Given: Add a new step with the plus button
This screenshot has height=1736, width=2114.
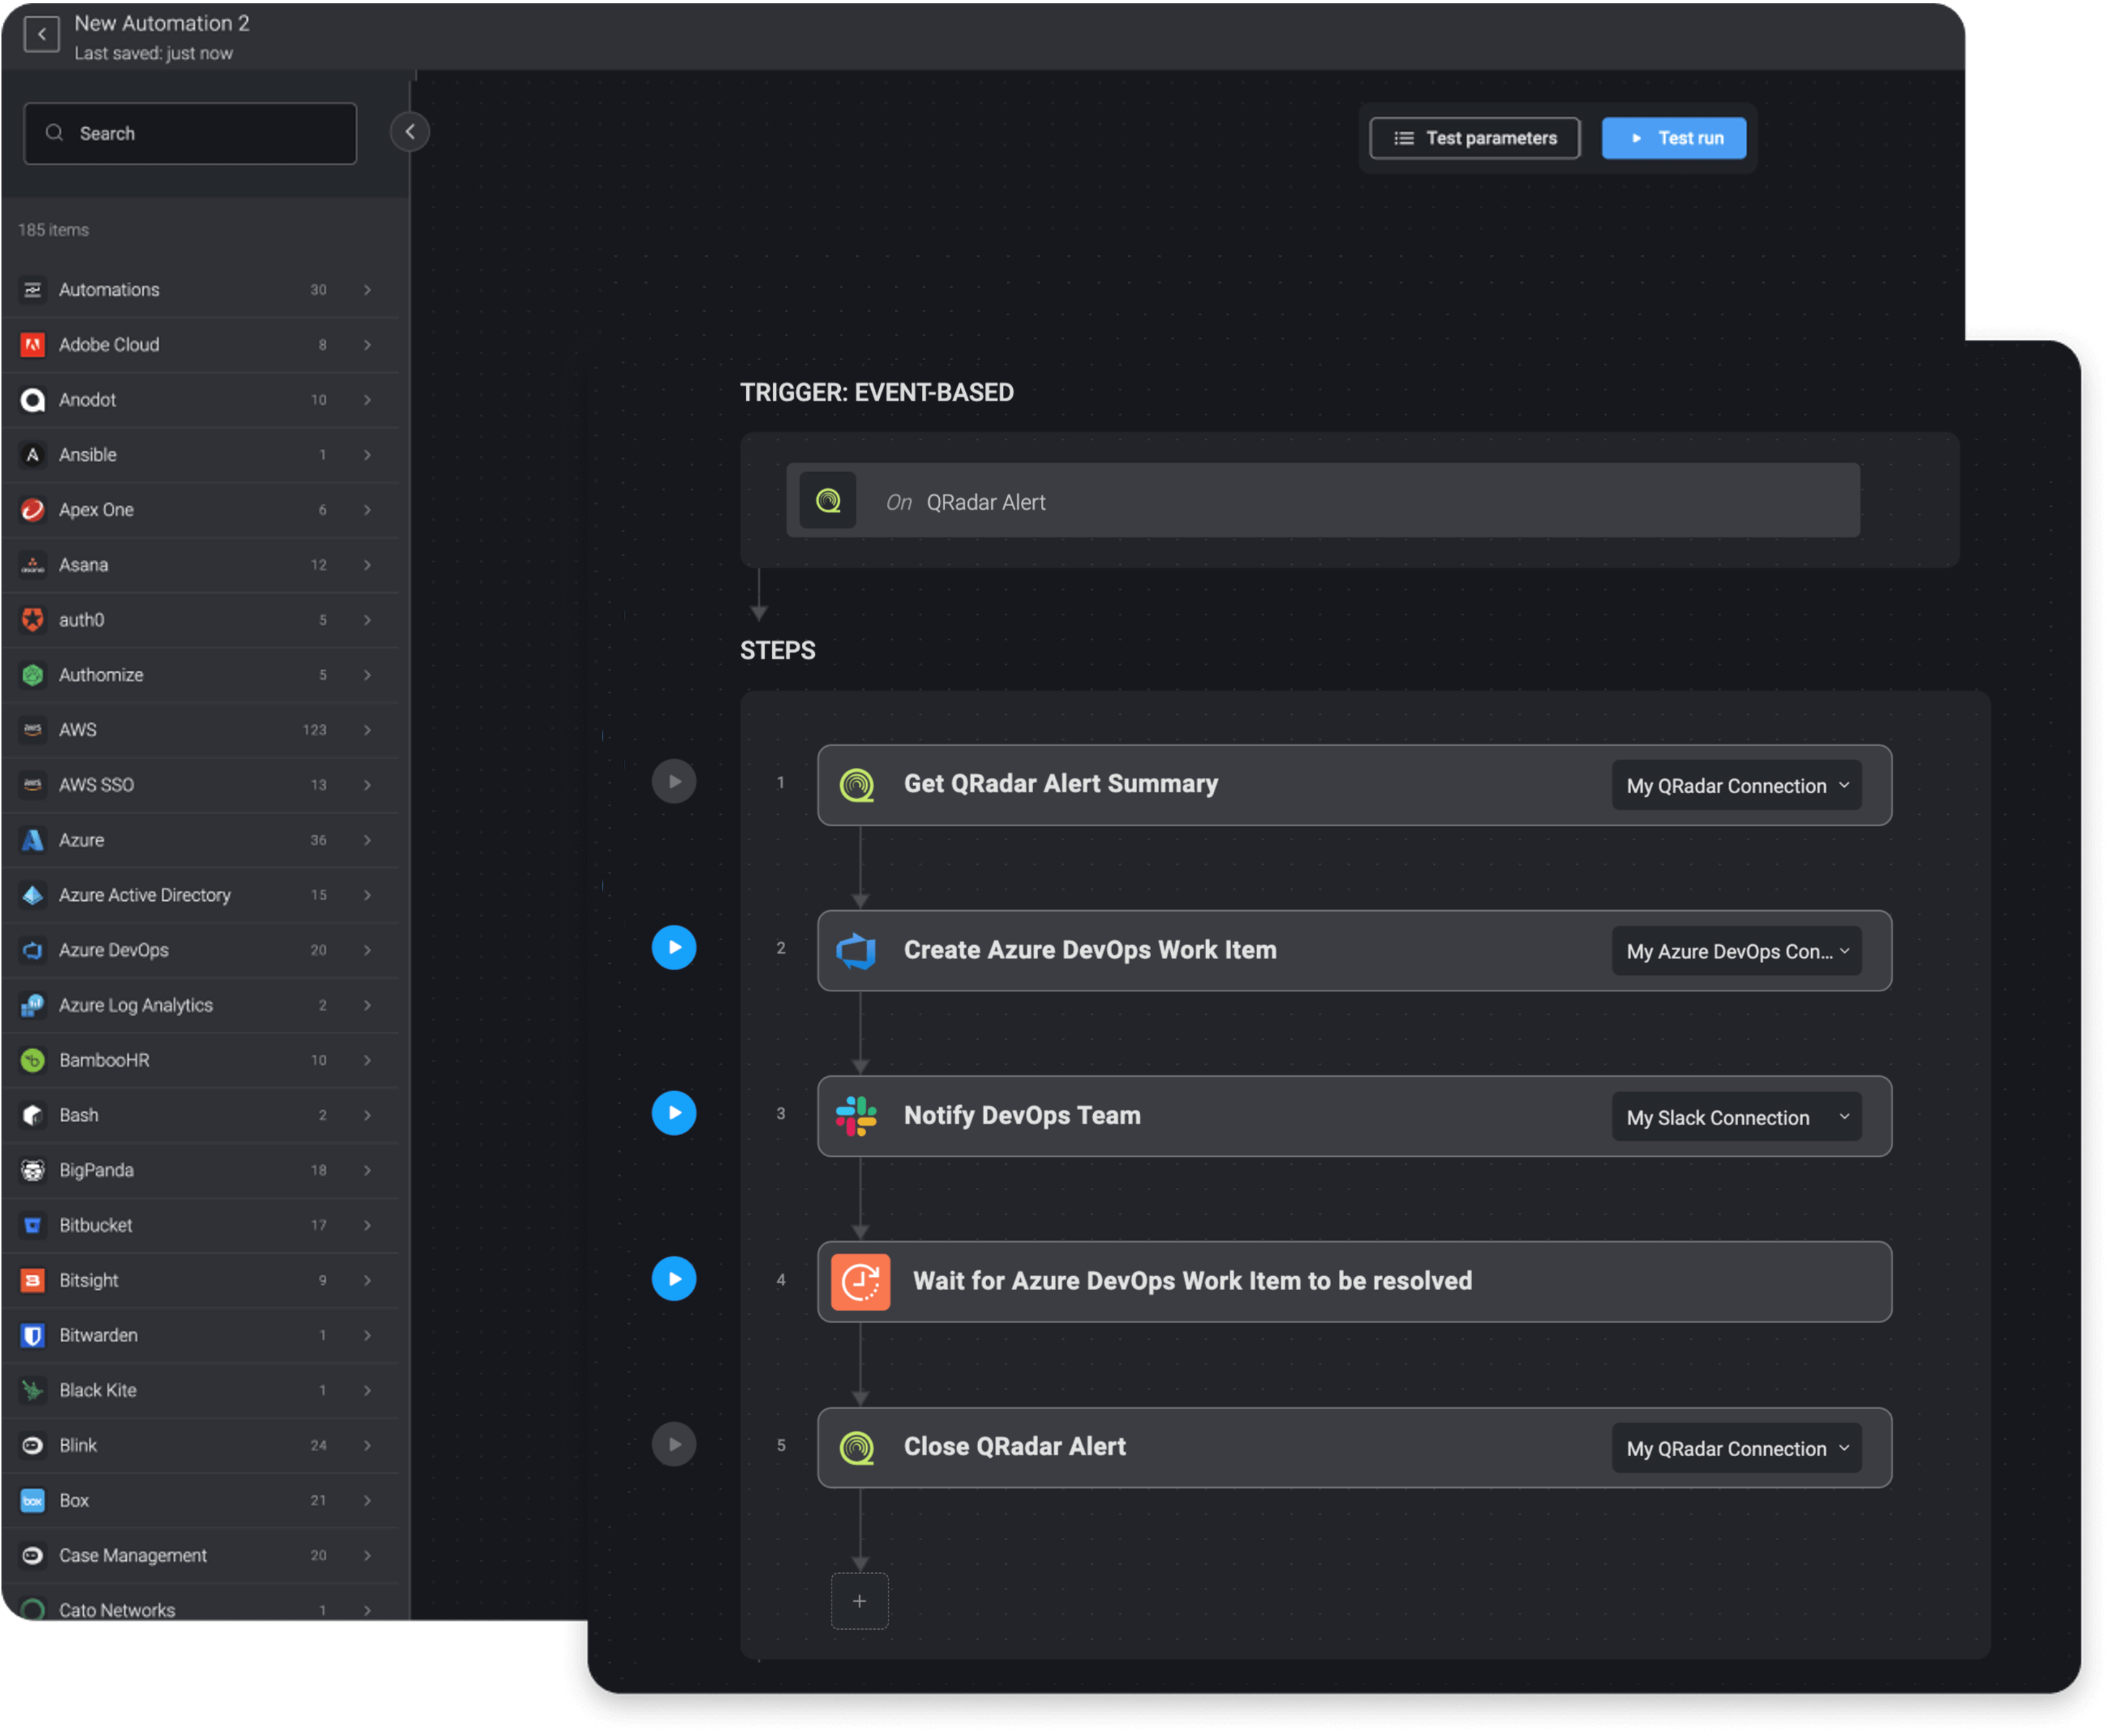Looking at the screenshot, I should 859,1601.
